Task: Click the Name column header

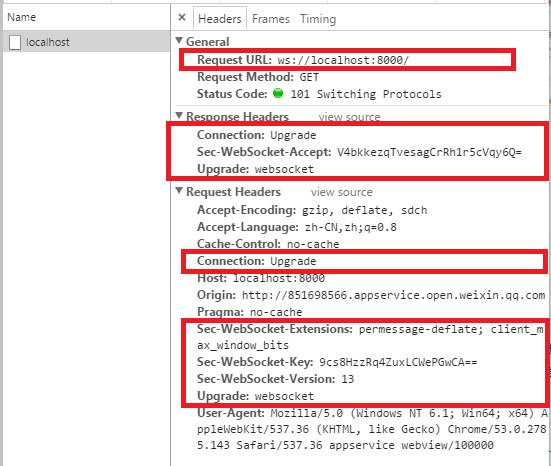Action: [22, 17]
